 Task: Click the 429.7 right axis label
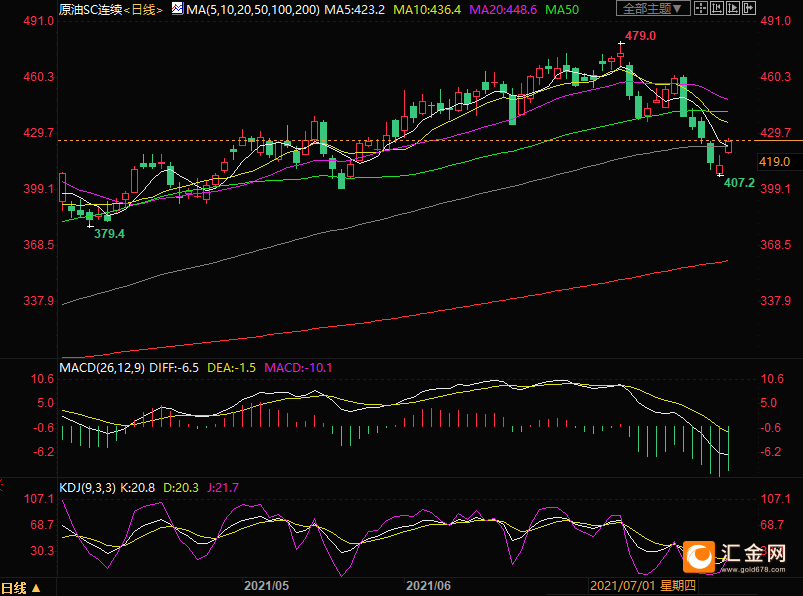775,133
